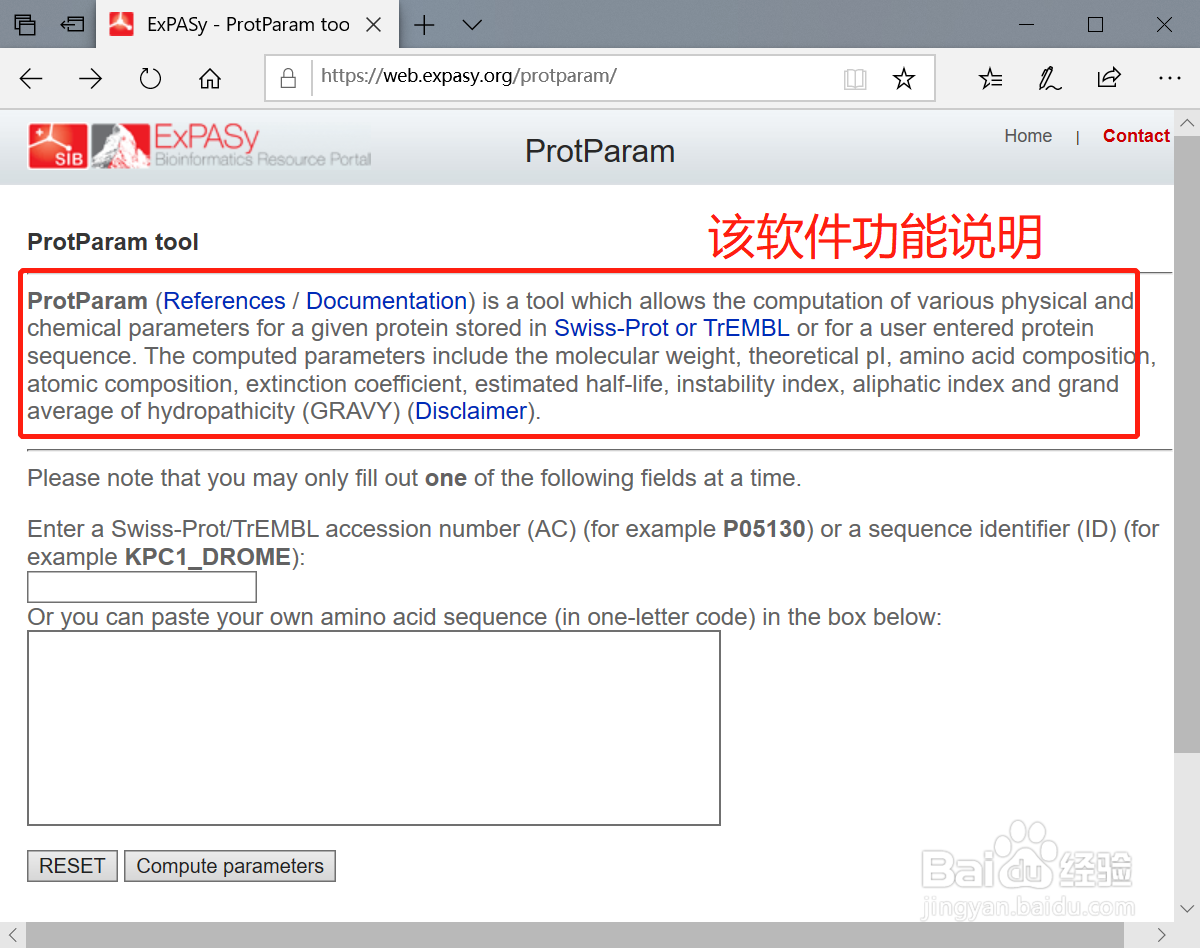Screen dimensions: 1200x948
Task: Open the tab overview icon in Edge
Action: coord(26,24)
